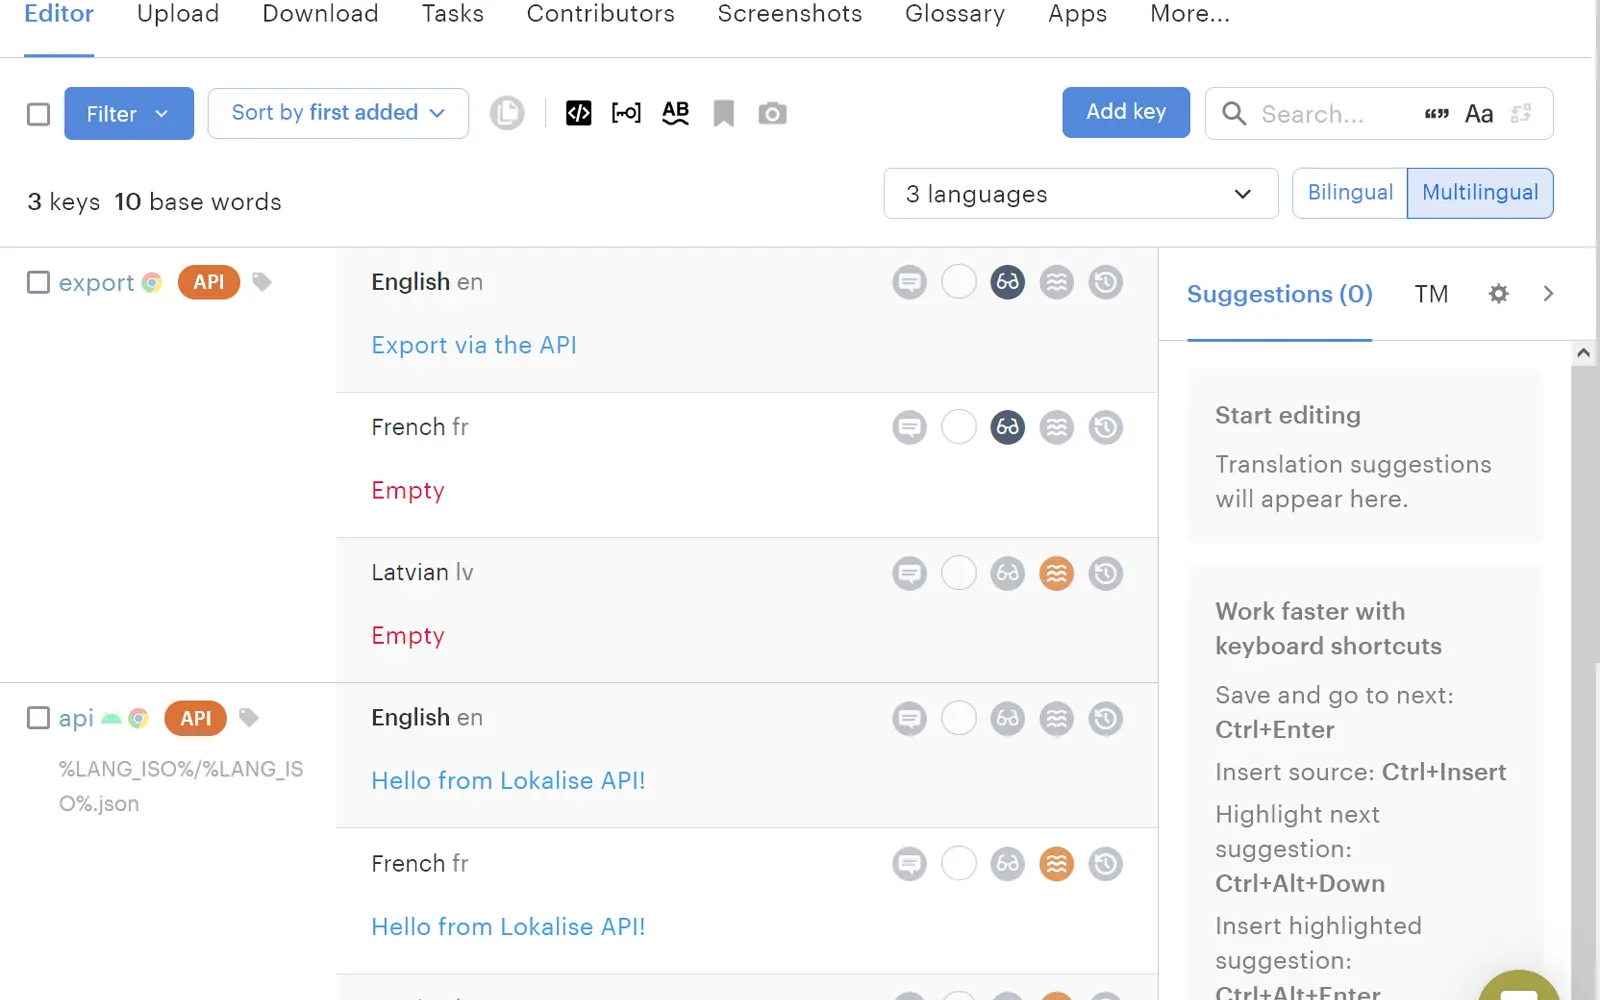Toggle unverified icon for api French
Screen dimensions: 1600x1000
coord(1057,864)
